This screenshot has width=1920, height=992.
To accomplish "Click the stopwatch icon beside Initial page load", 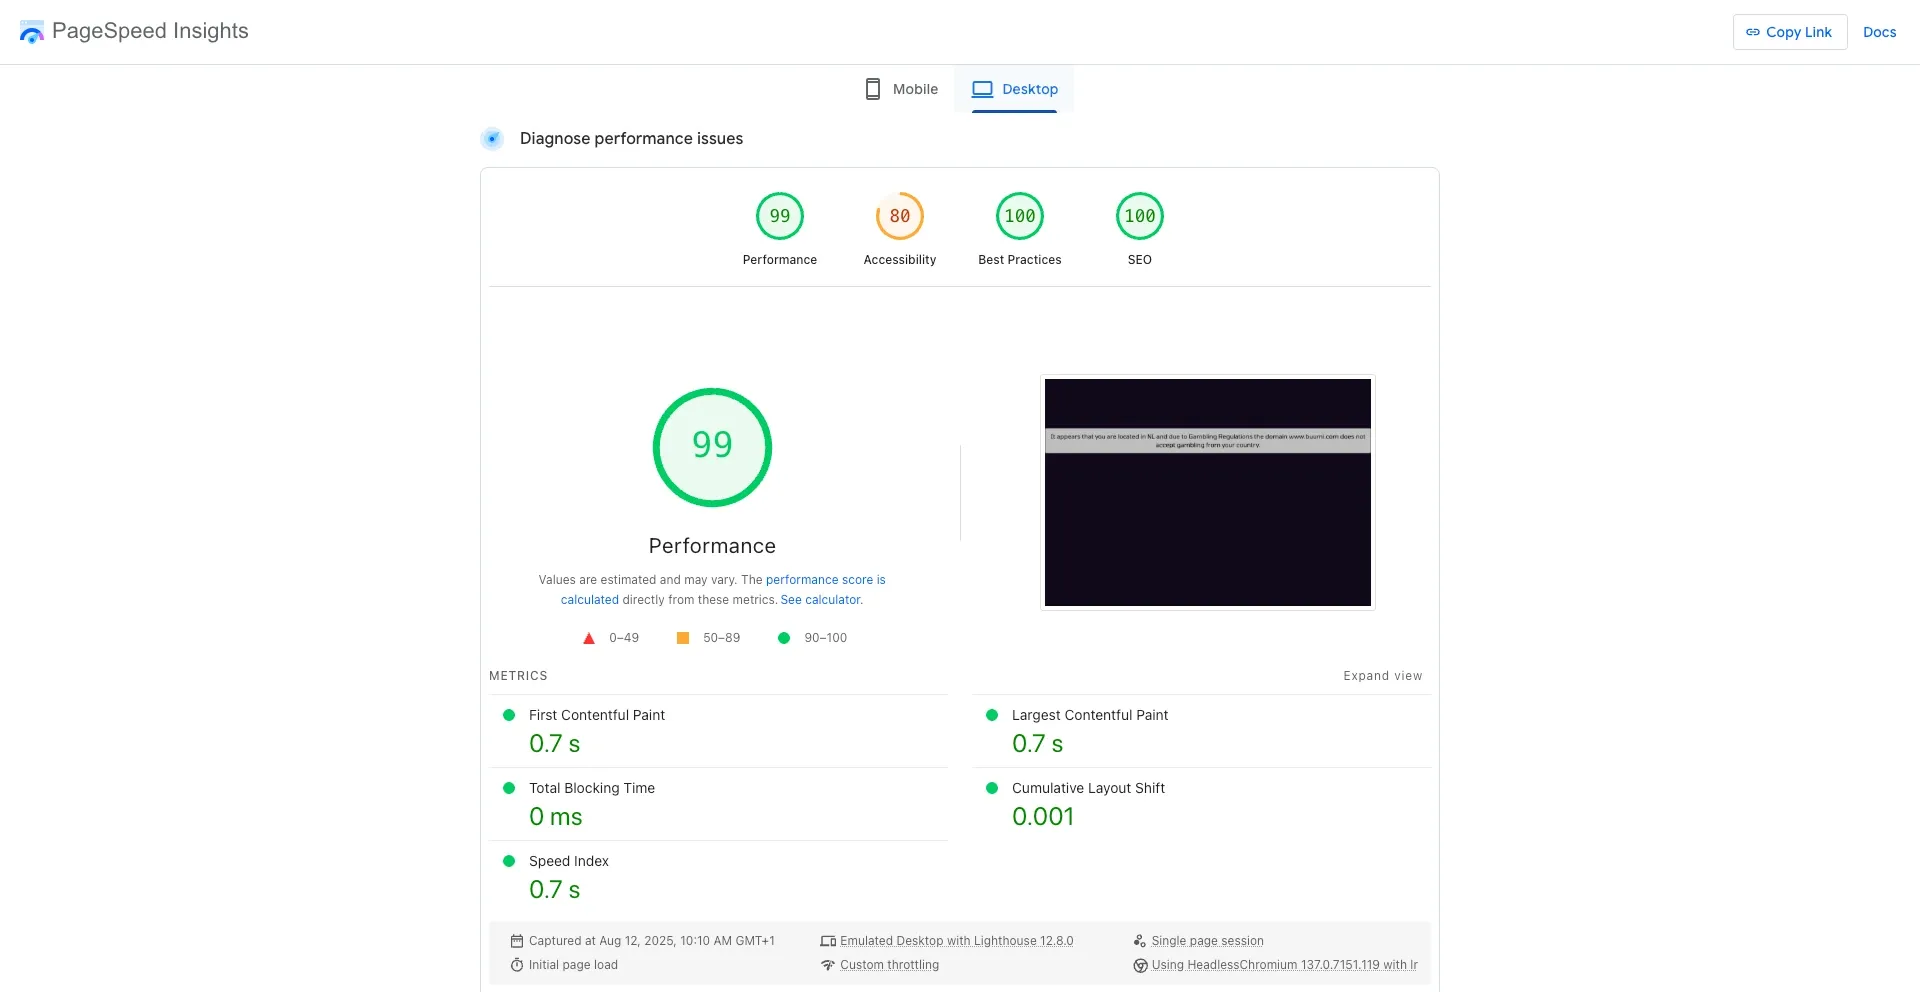I will pos(517,965).
